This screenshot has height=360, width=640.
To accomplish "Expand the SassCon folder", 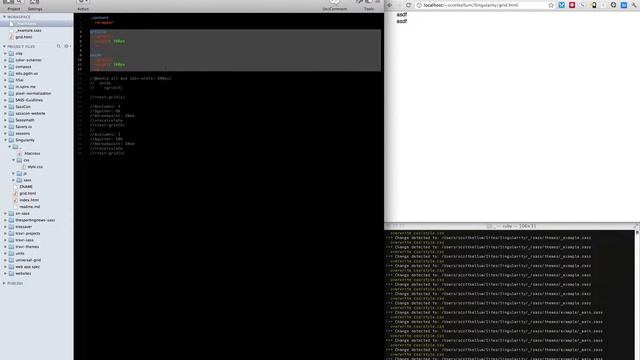I will coord(5,107).
